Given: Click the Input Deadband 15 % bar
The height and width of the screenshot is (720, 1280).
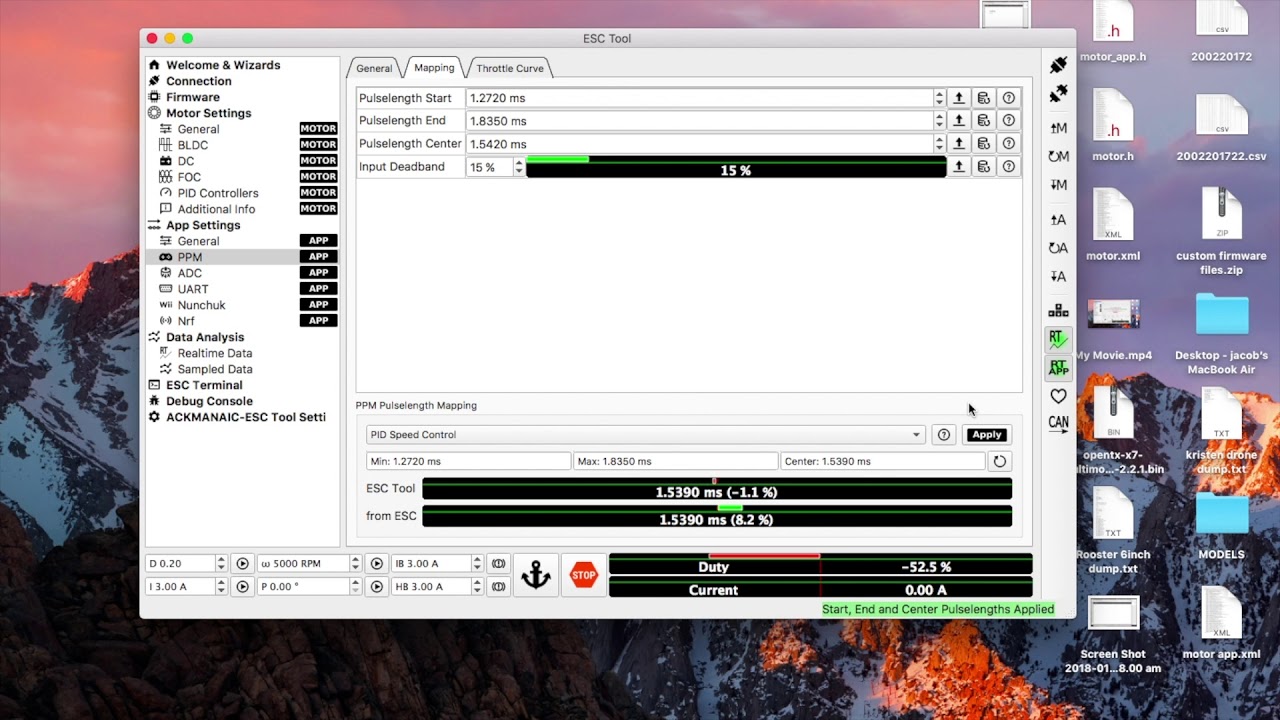Looking at the screenshot, I should click(735, 170).
